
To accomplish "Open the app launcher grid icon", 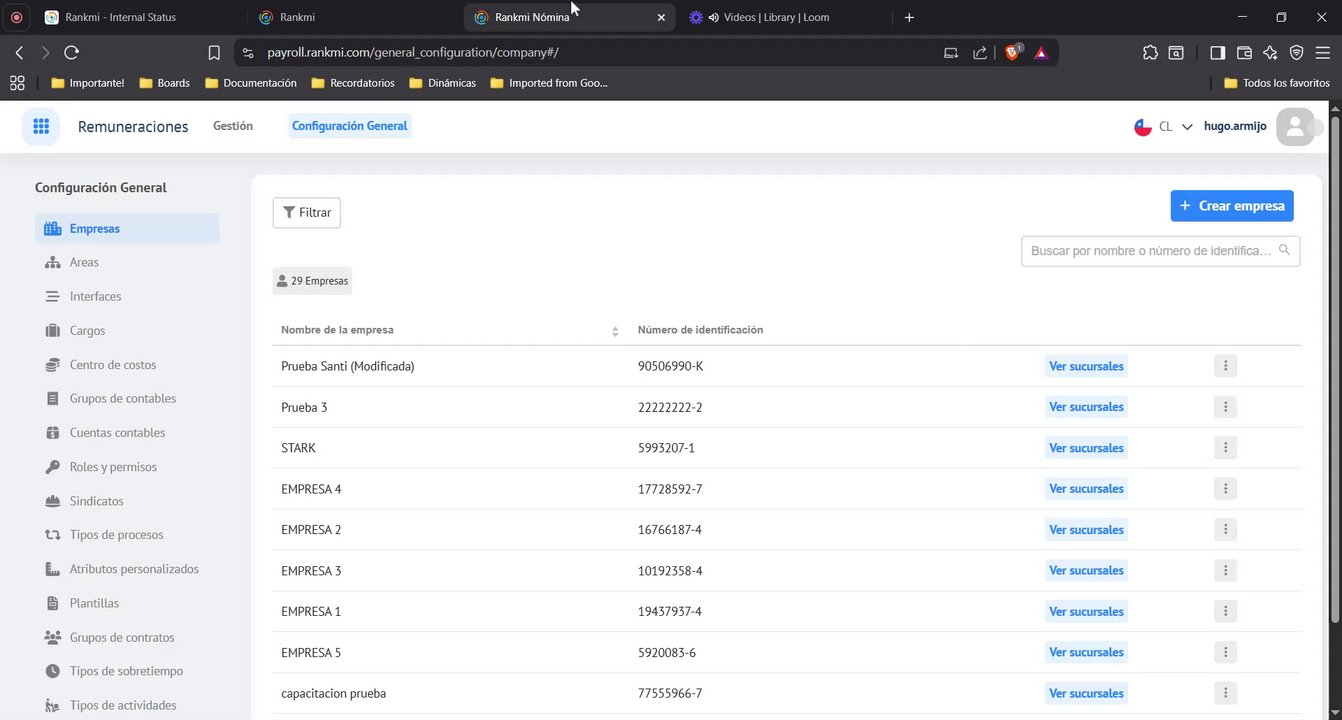I will point(41,127).
